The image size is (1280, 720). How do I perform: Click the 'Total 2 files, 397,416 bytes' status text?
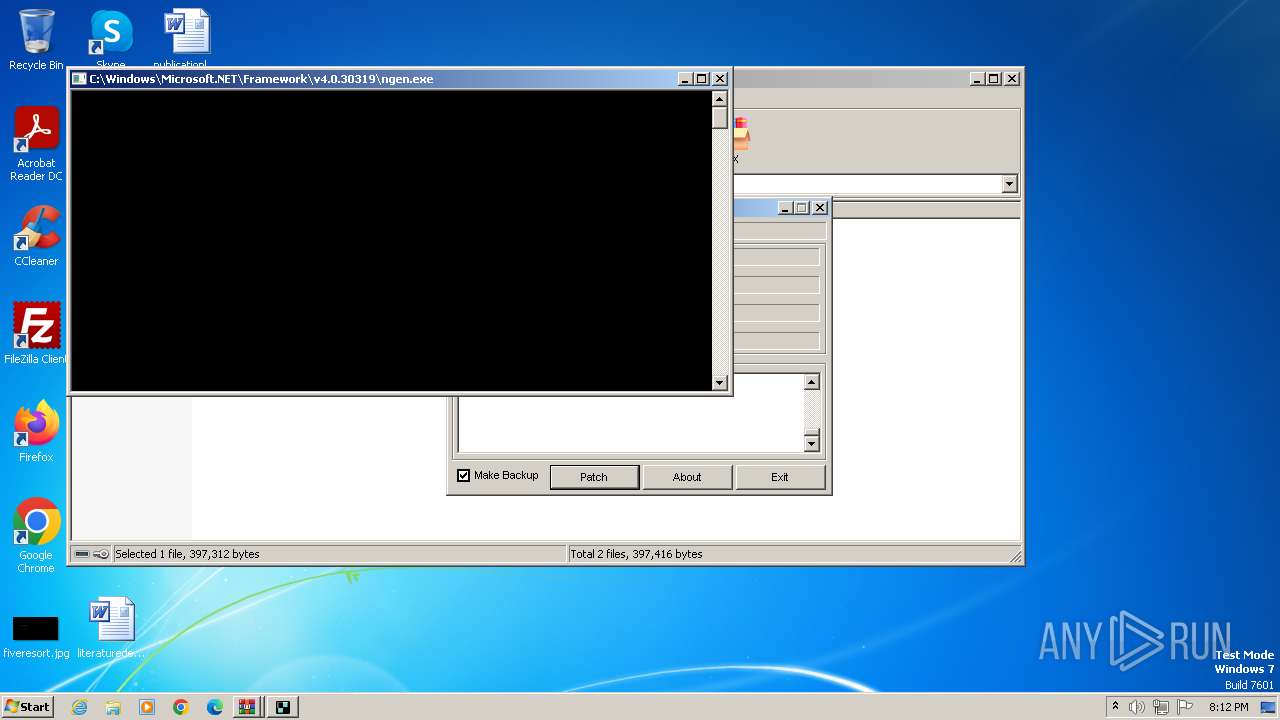(x=636, y=554)
